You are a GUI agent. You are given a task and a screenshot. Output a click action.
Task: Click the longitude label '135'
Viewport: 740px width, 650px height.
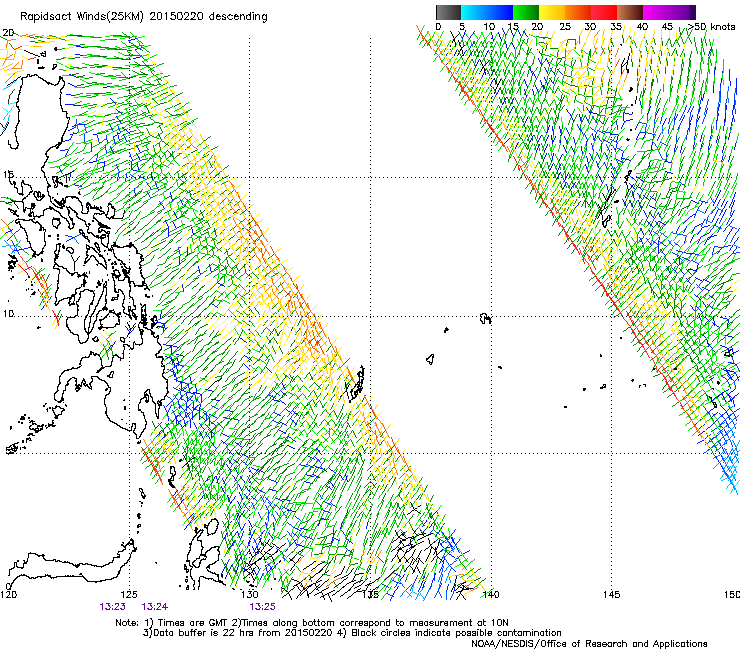click(x=370, y=594)
